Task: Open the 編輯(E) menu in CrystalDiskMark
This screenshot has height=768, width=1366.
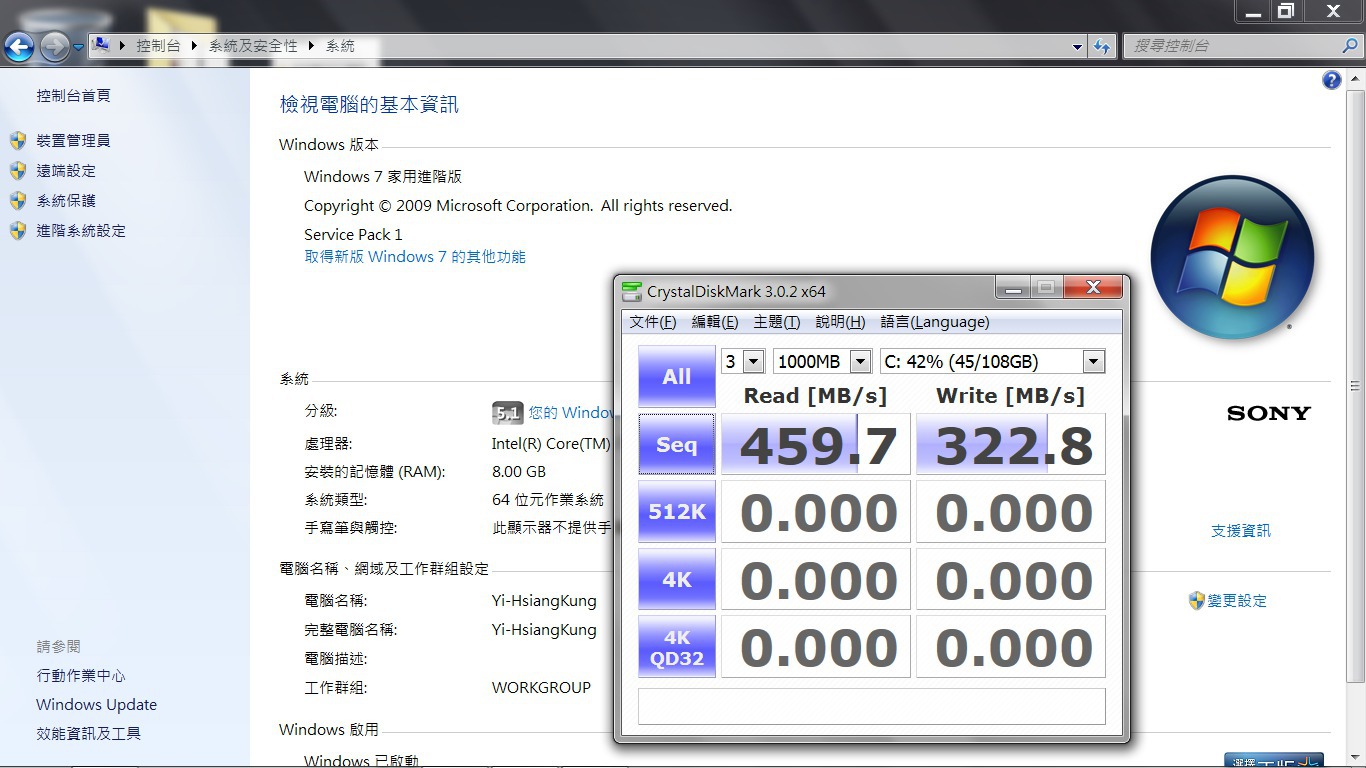Action: (715, 322)
